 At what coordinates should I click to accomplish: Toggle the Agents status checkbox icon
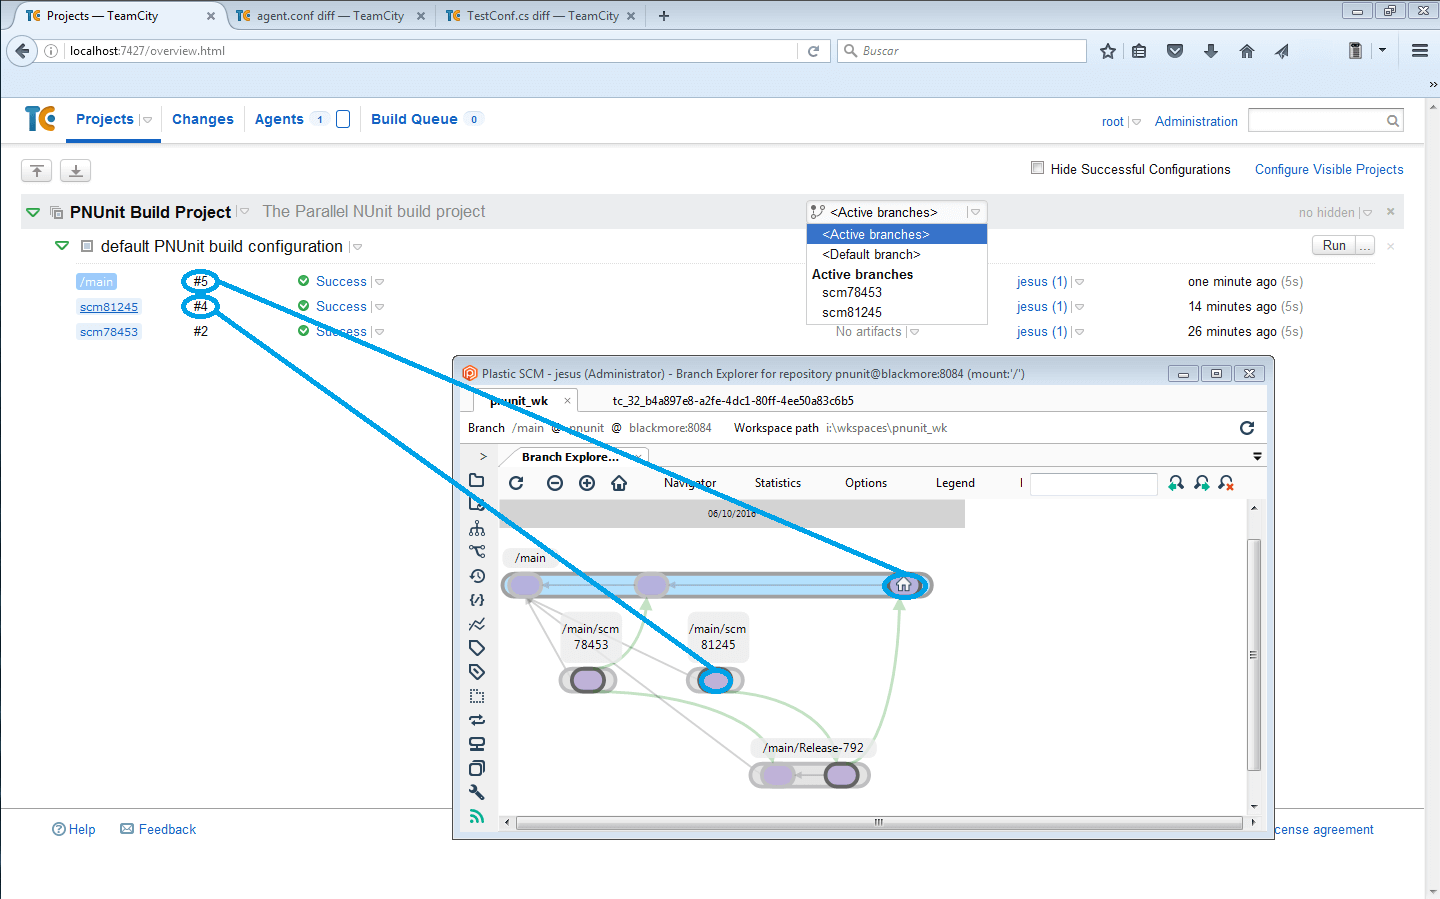[343, 119]
